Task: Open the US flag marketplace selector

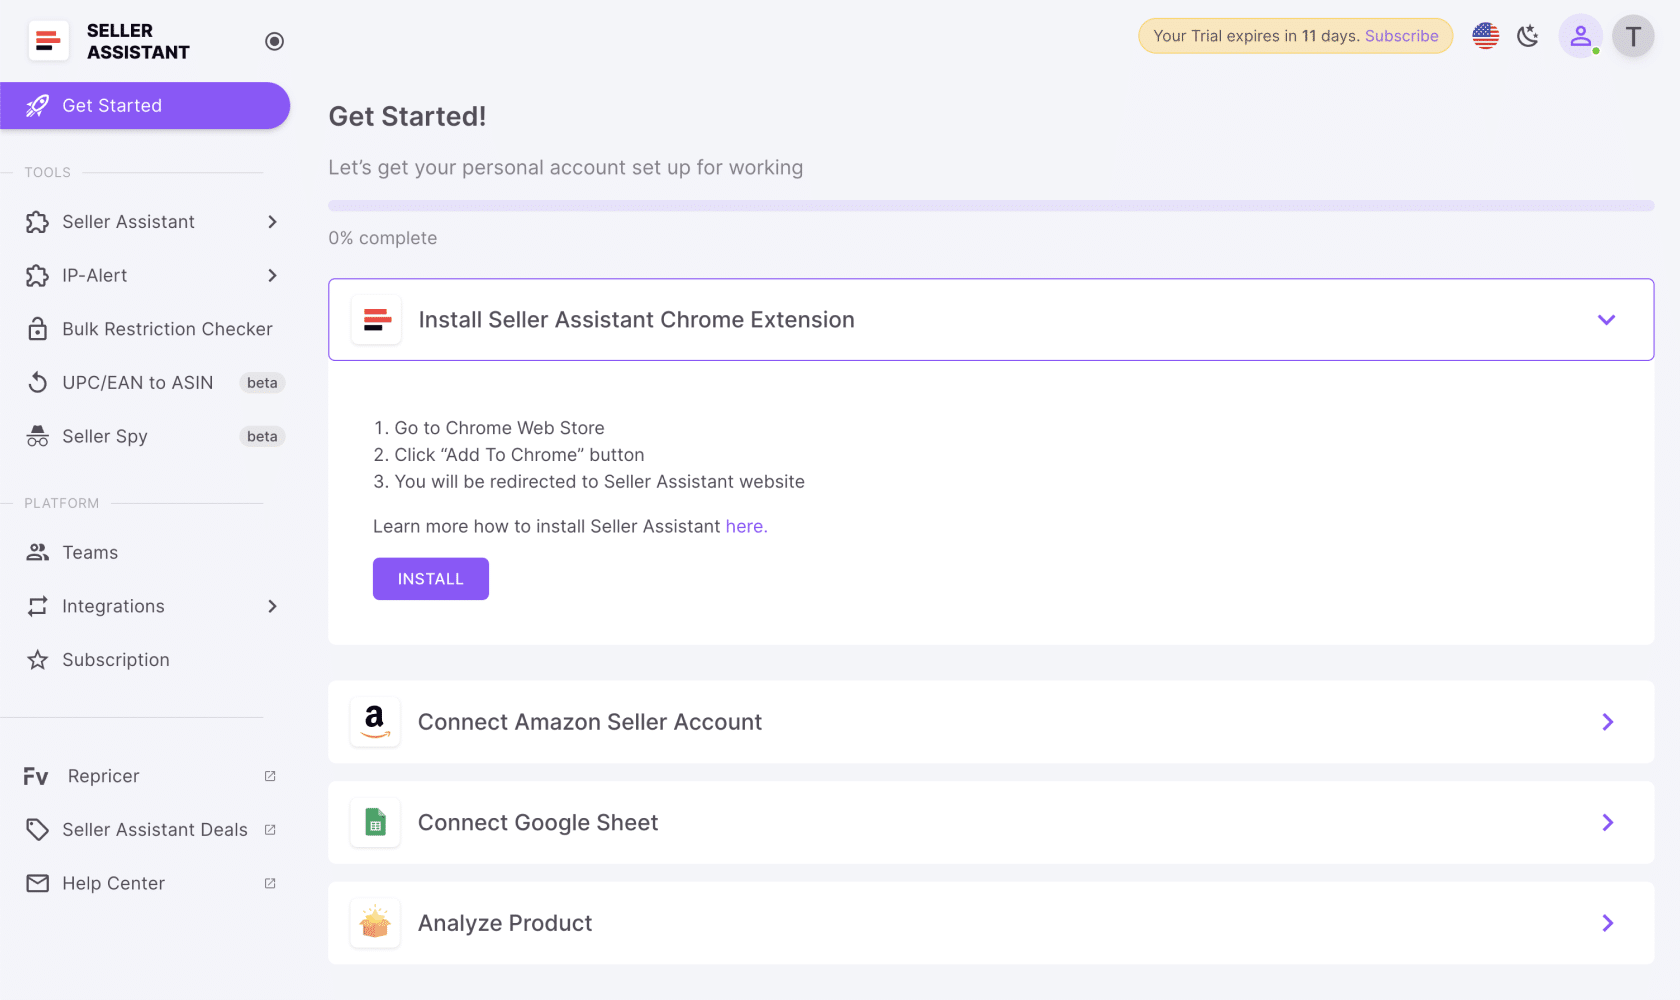Action: [1485, 36]
